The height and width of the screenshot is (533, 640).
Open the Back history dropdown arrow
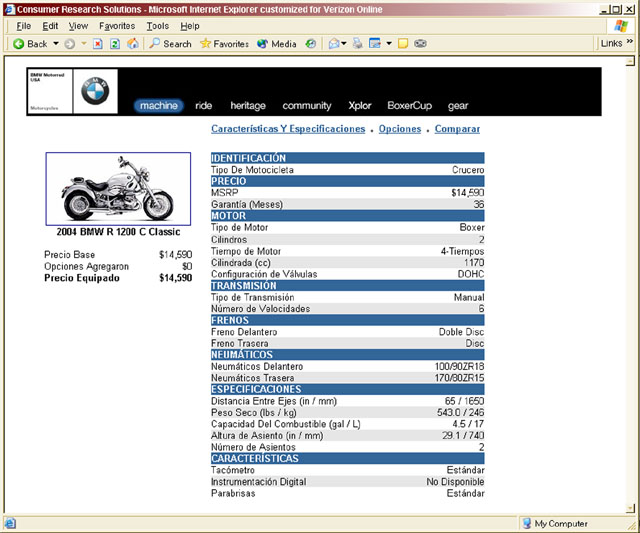click(56, 43)
